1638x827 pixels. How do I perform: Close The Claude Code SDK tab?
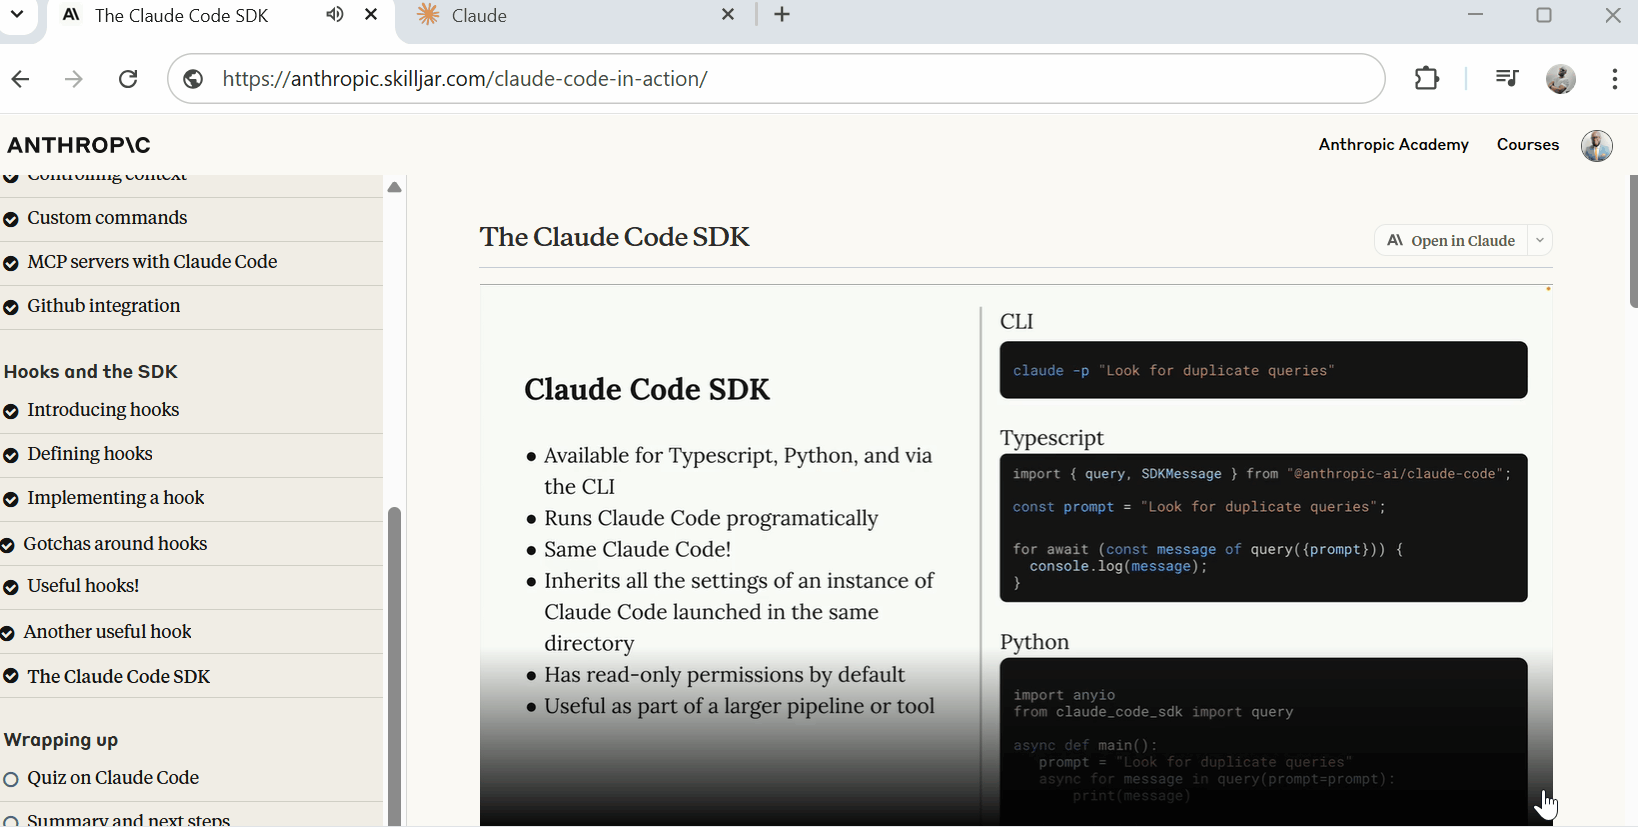pos(371,15)
